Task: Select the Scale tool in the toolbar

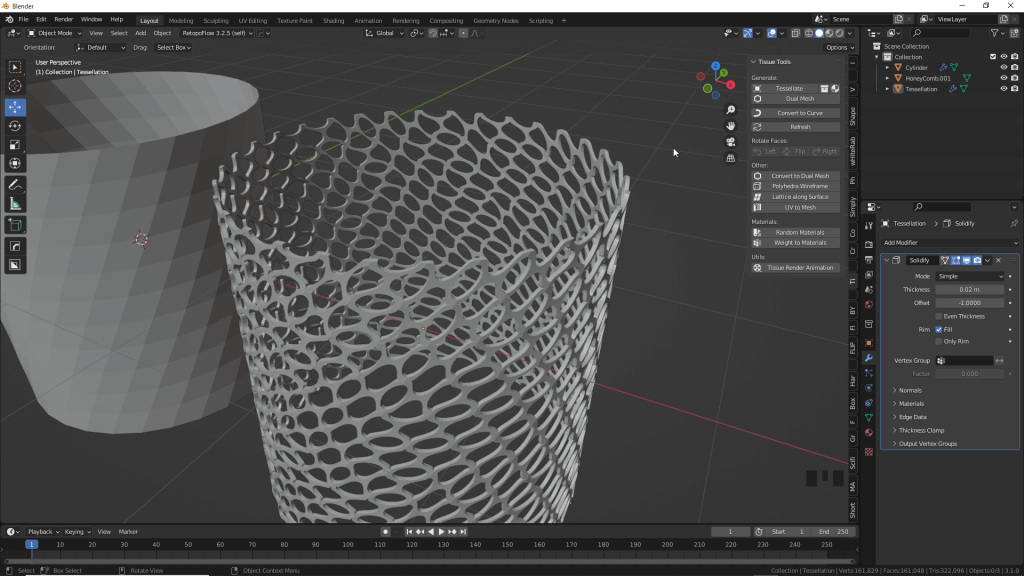Action: (x=14, y=143)
